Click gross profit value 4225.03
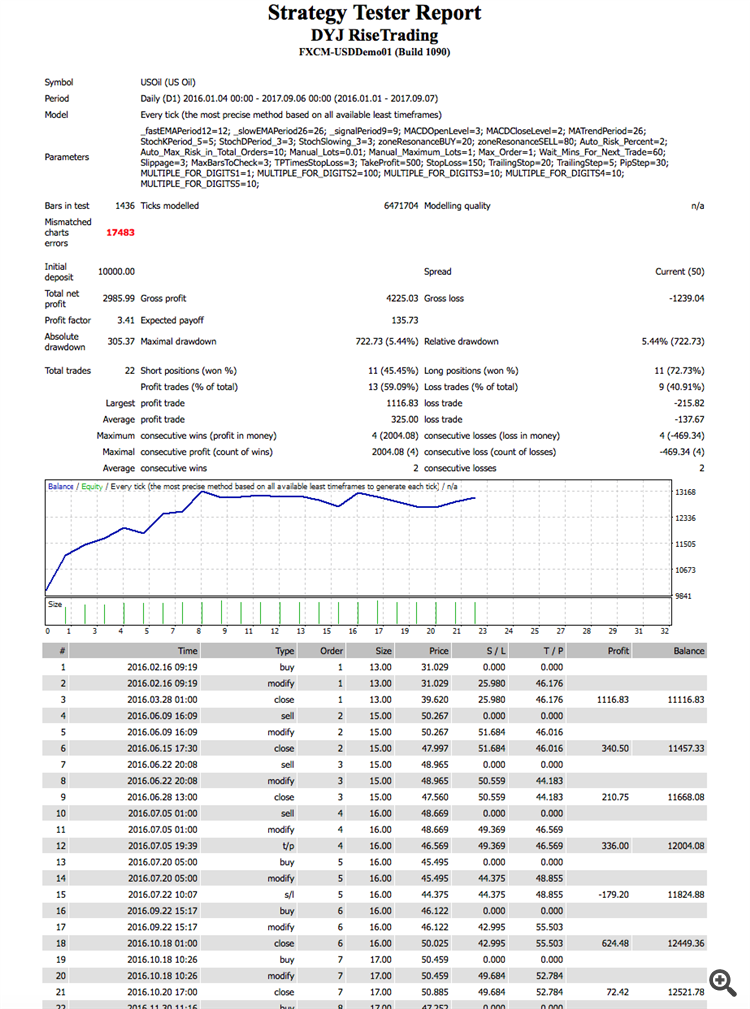The height and width of the screenshot is (1009, 750). coord(402,299)
